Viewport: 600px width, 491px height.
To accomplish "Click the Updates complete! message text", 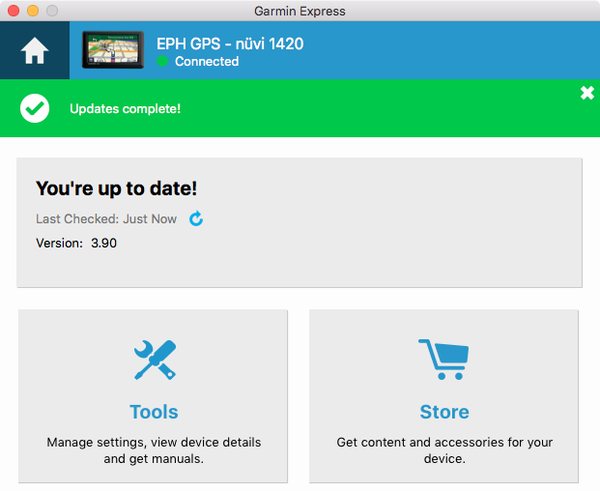I will pyautogui.click(x=125, y=108).
